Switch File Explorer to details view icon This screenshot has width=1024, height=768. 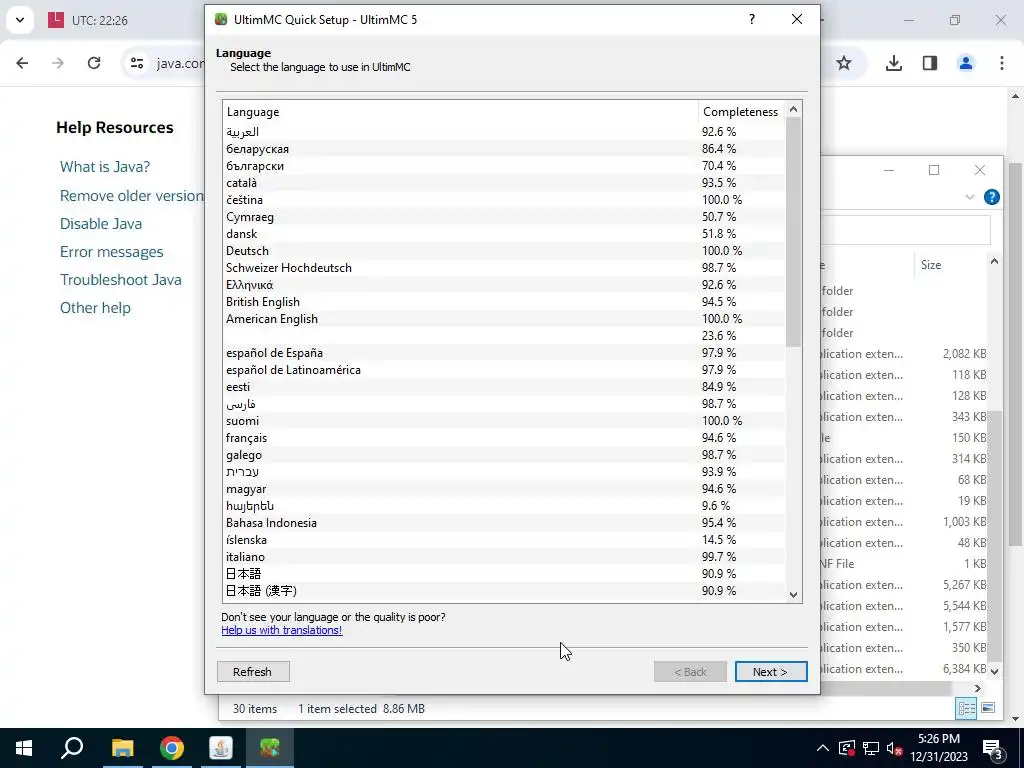pos(967,708)
